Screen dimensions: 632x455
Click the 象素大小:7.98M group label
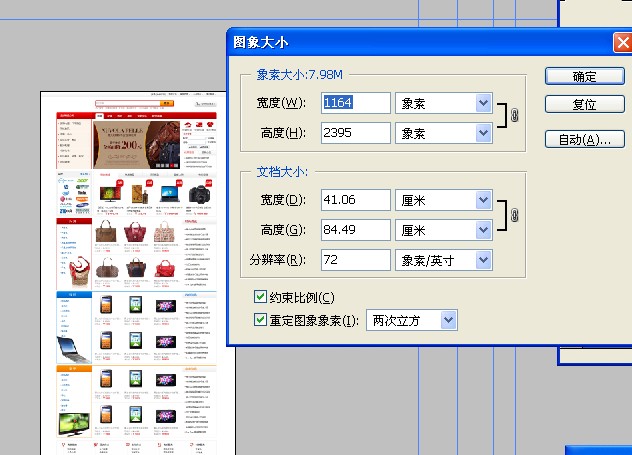pyautogui.click(x=299, y=75)
